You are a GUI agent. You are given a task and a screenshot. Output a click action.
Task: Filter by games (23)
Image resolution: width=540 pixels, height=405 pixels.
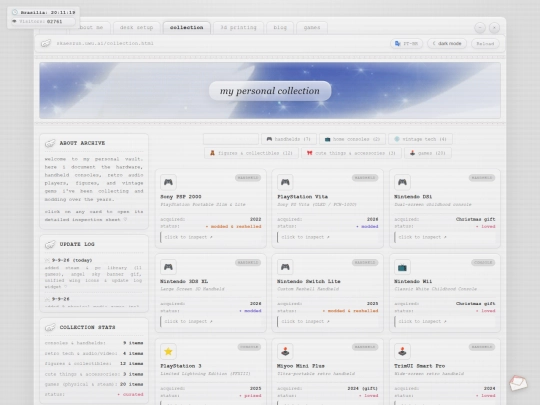[x=427, y=153]
